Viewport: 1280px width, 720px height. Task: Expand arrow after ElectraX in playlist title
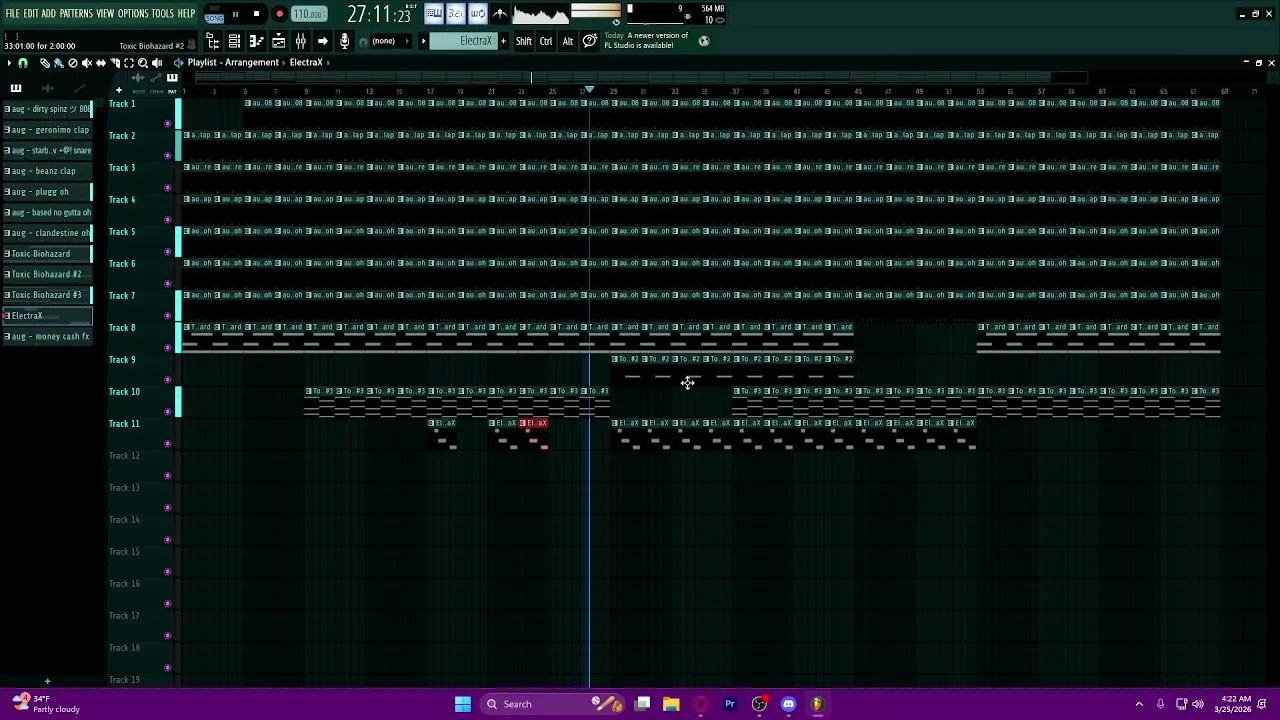coord(327,63)
